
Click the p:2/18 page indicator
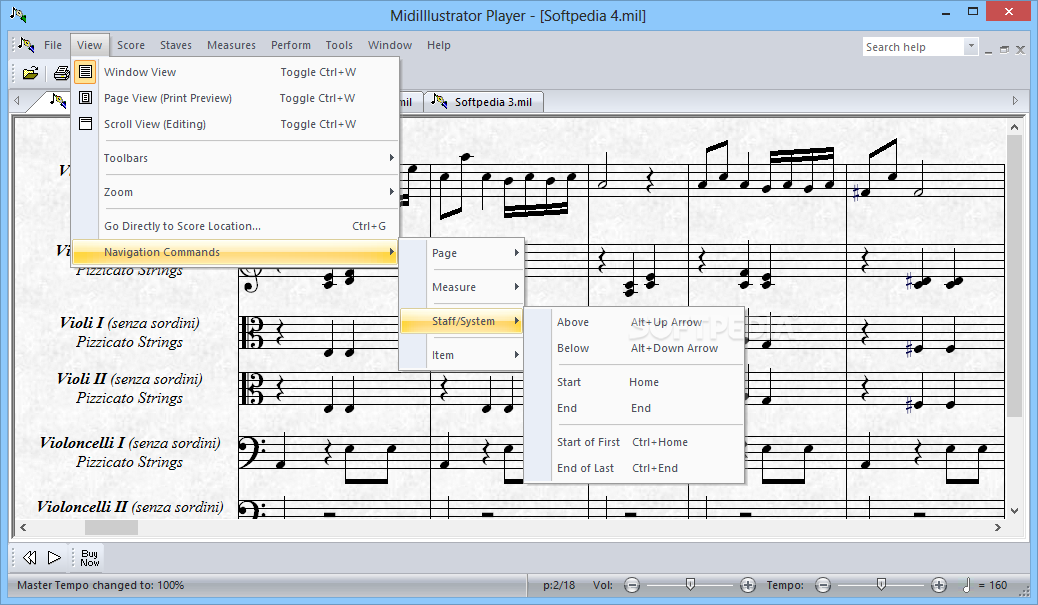pyautogui.click(x=559, y=585)
